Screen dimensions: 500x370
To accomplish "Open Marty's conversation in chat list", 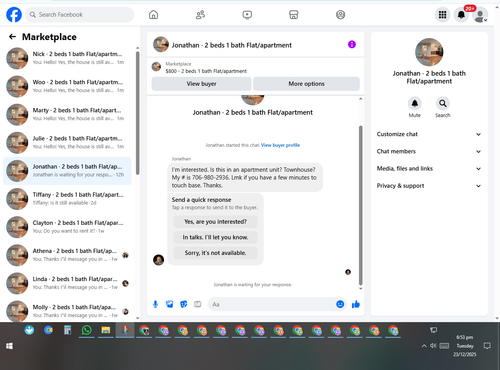I will point(67,114).
